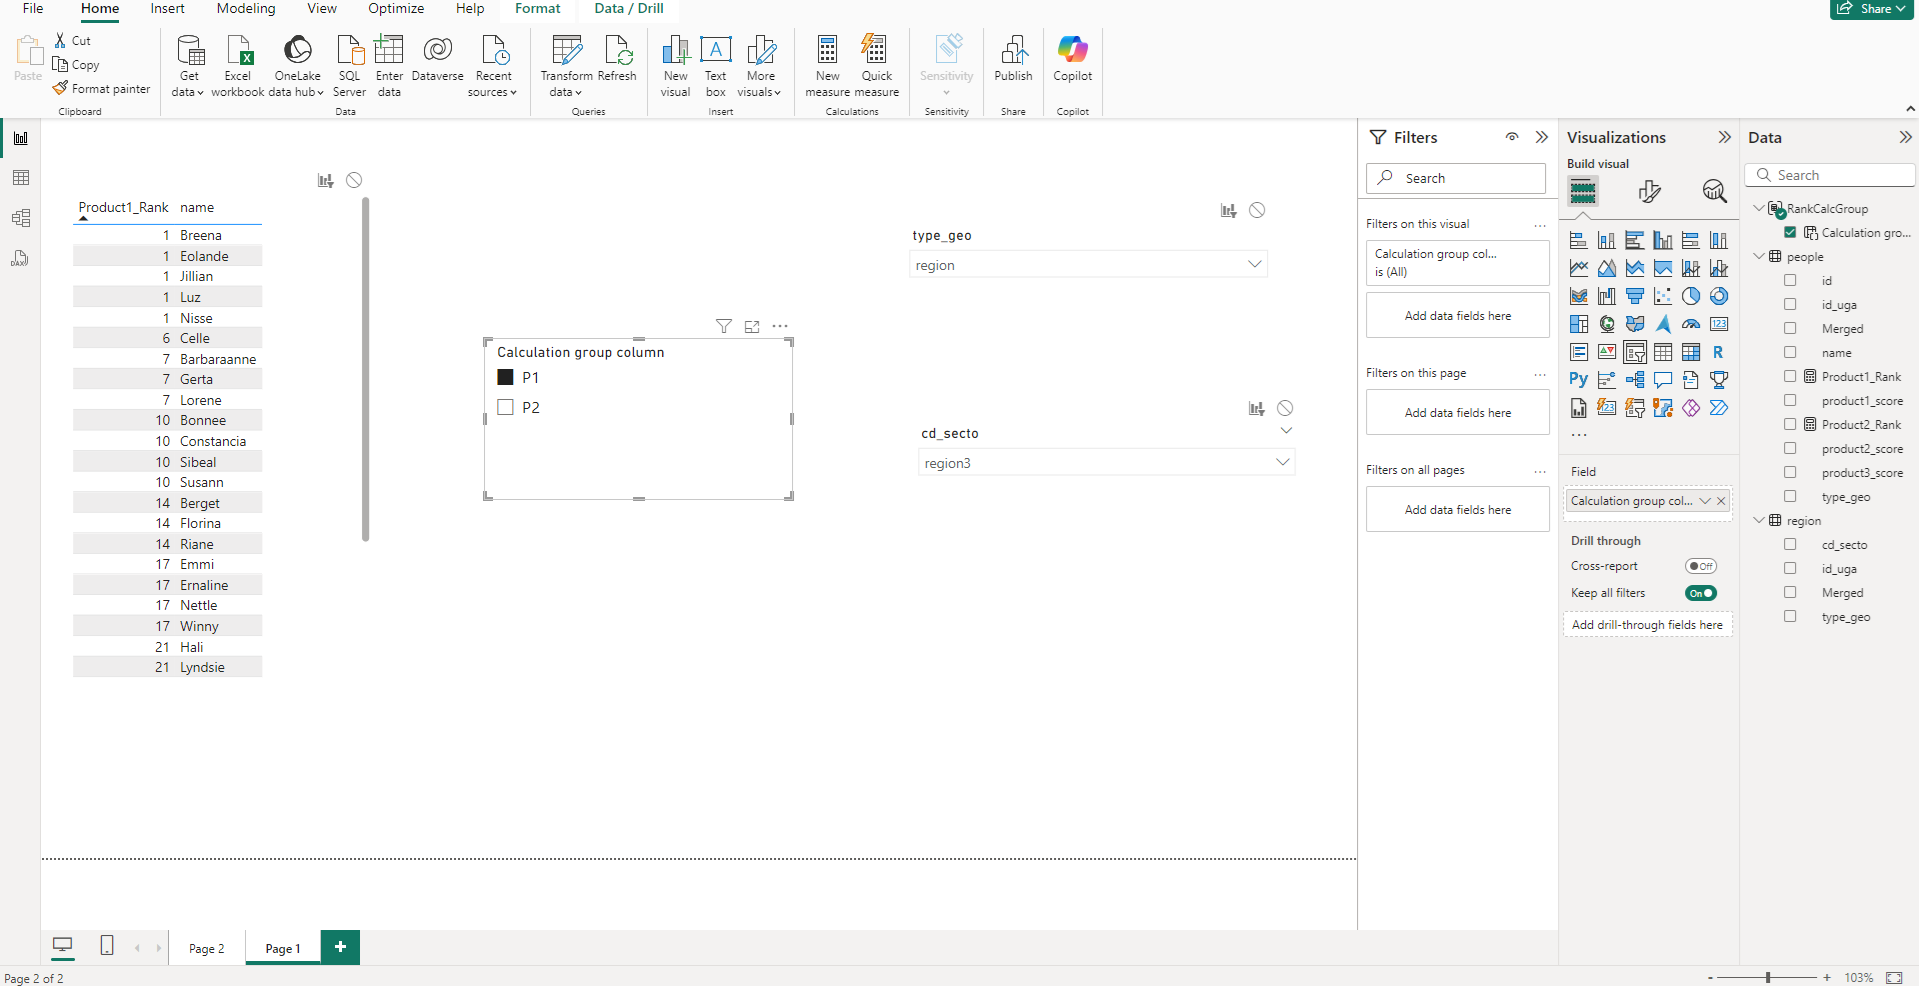Viewport: 1919px width, 986px height.
Task: Open the File menu
Action: pyautogui.click(x=33, y=9)
